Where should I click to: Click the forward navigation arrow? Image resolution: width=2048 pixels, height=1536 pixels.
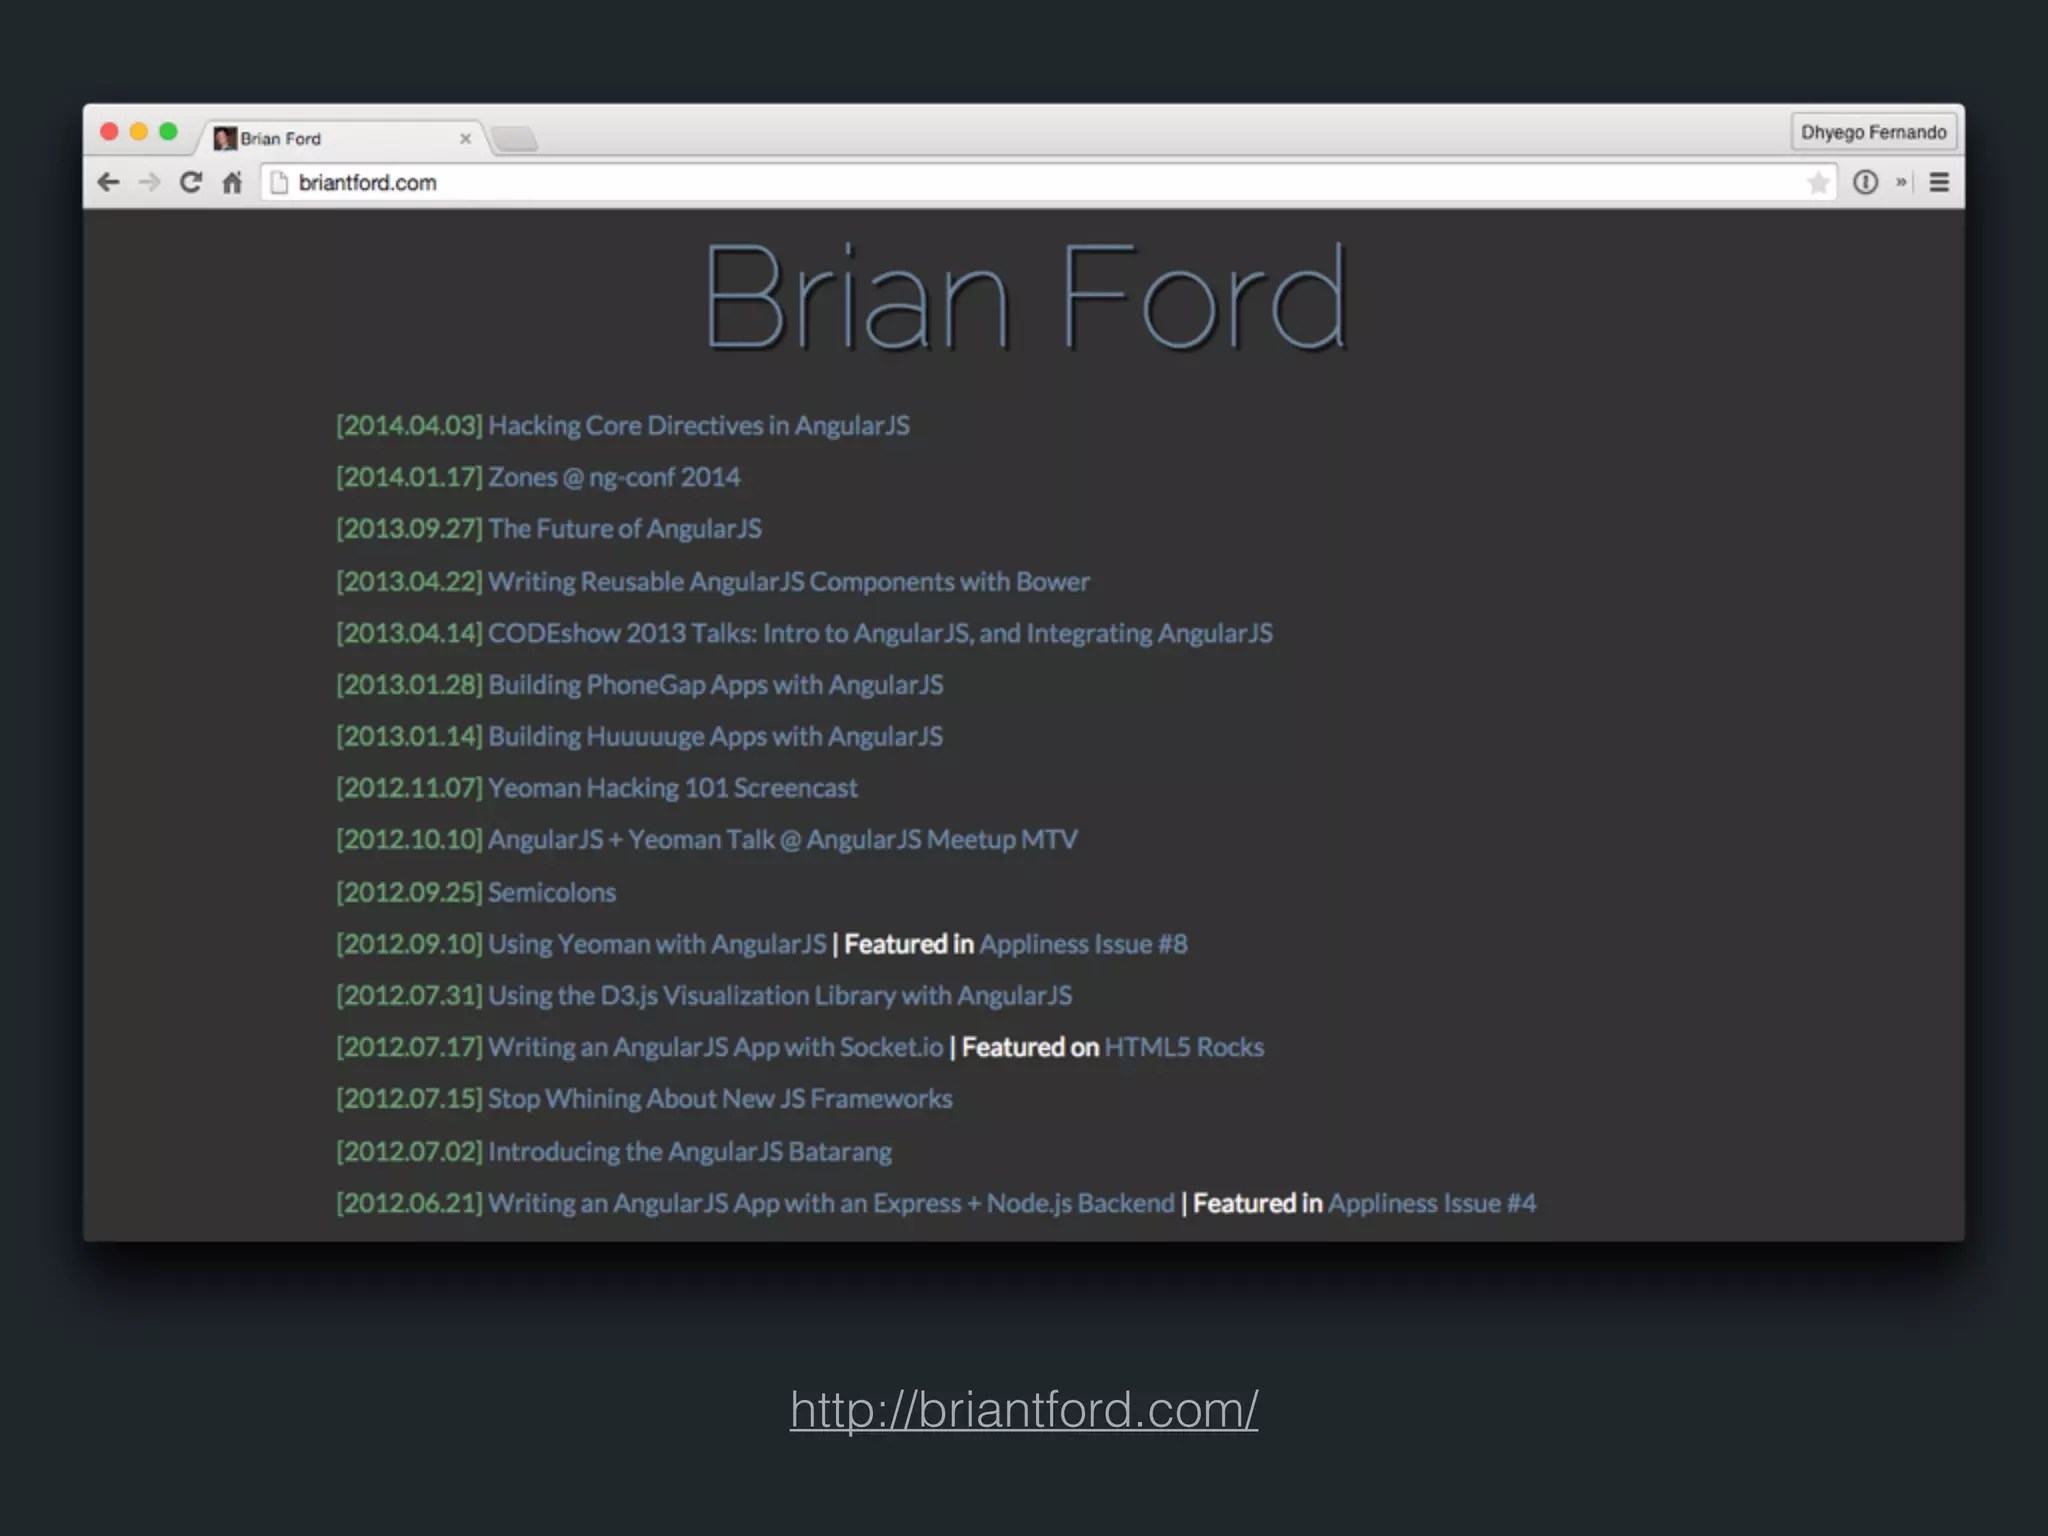coord(149,182)
